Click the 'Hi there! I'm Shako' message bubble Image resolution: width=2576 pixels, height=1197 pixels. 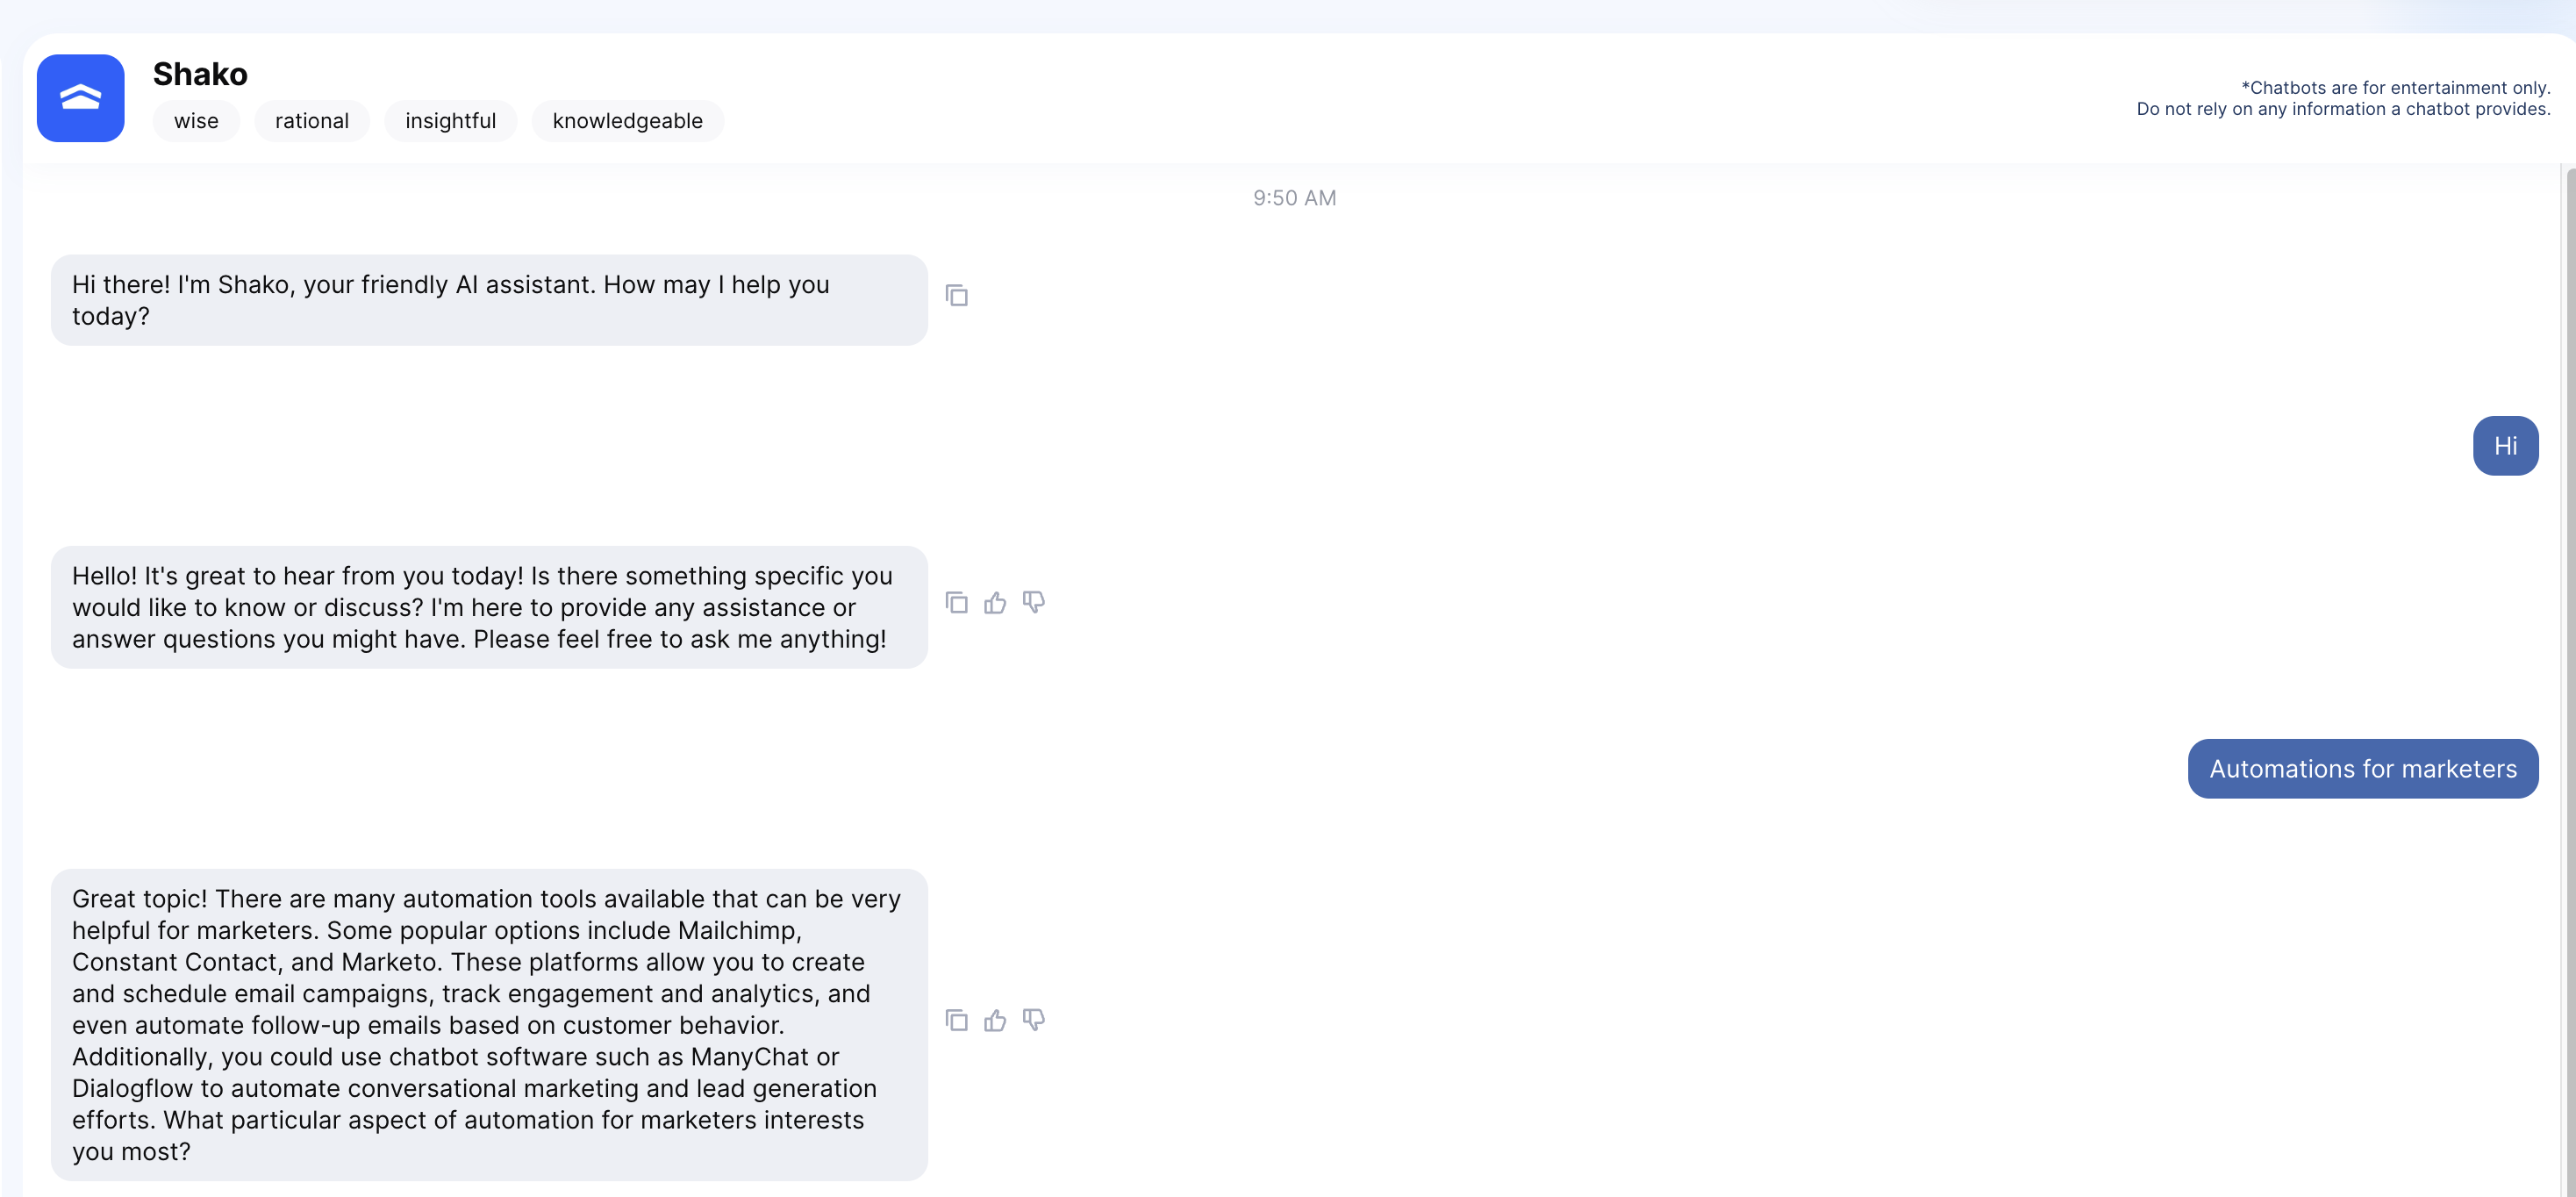(x=489, y=300)
